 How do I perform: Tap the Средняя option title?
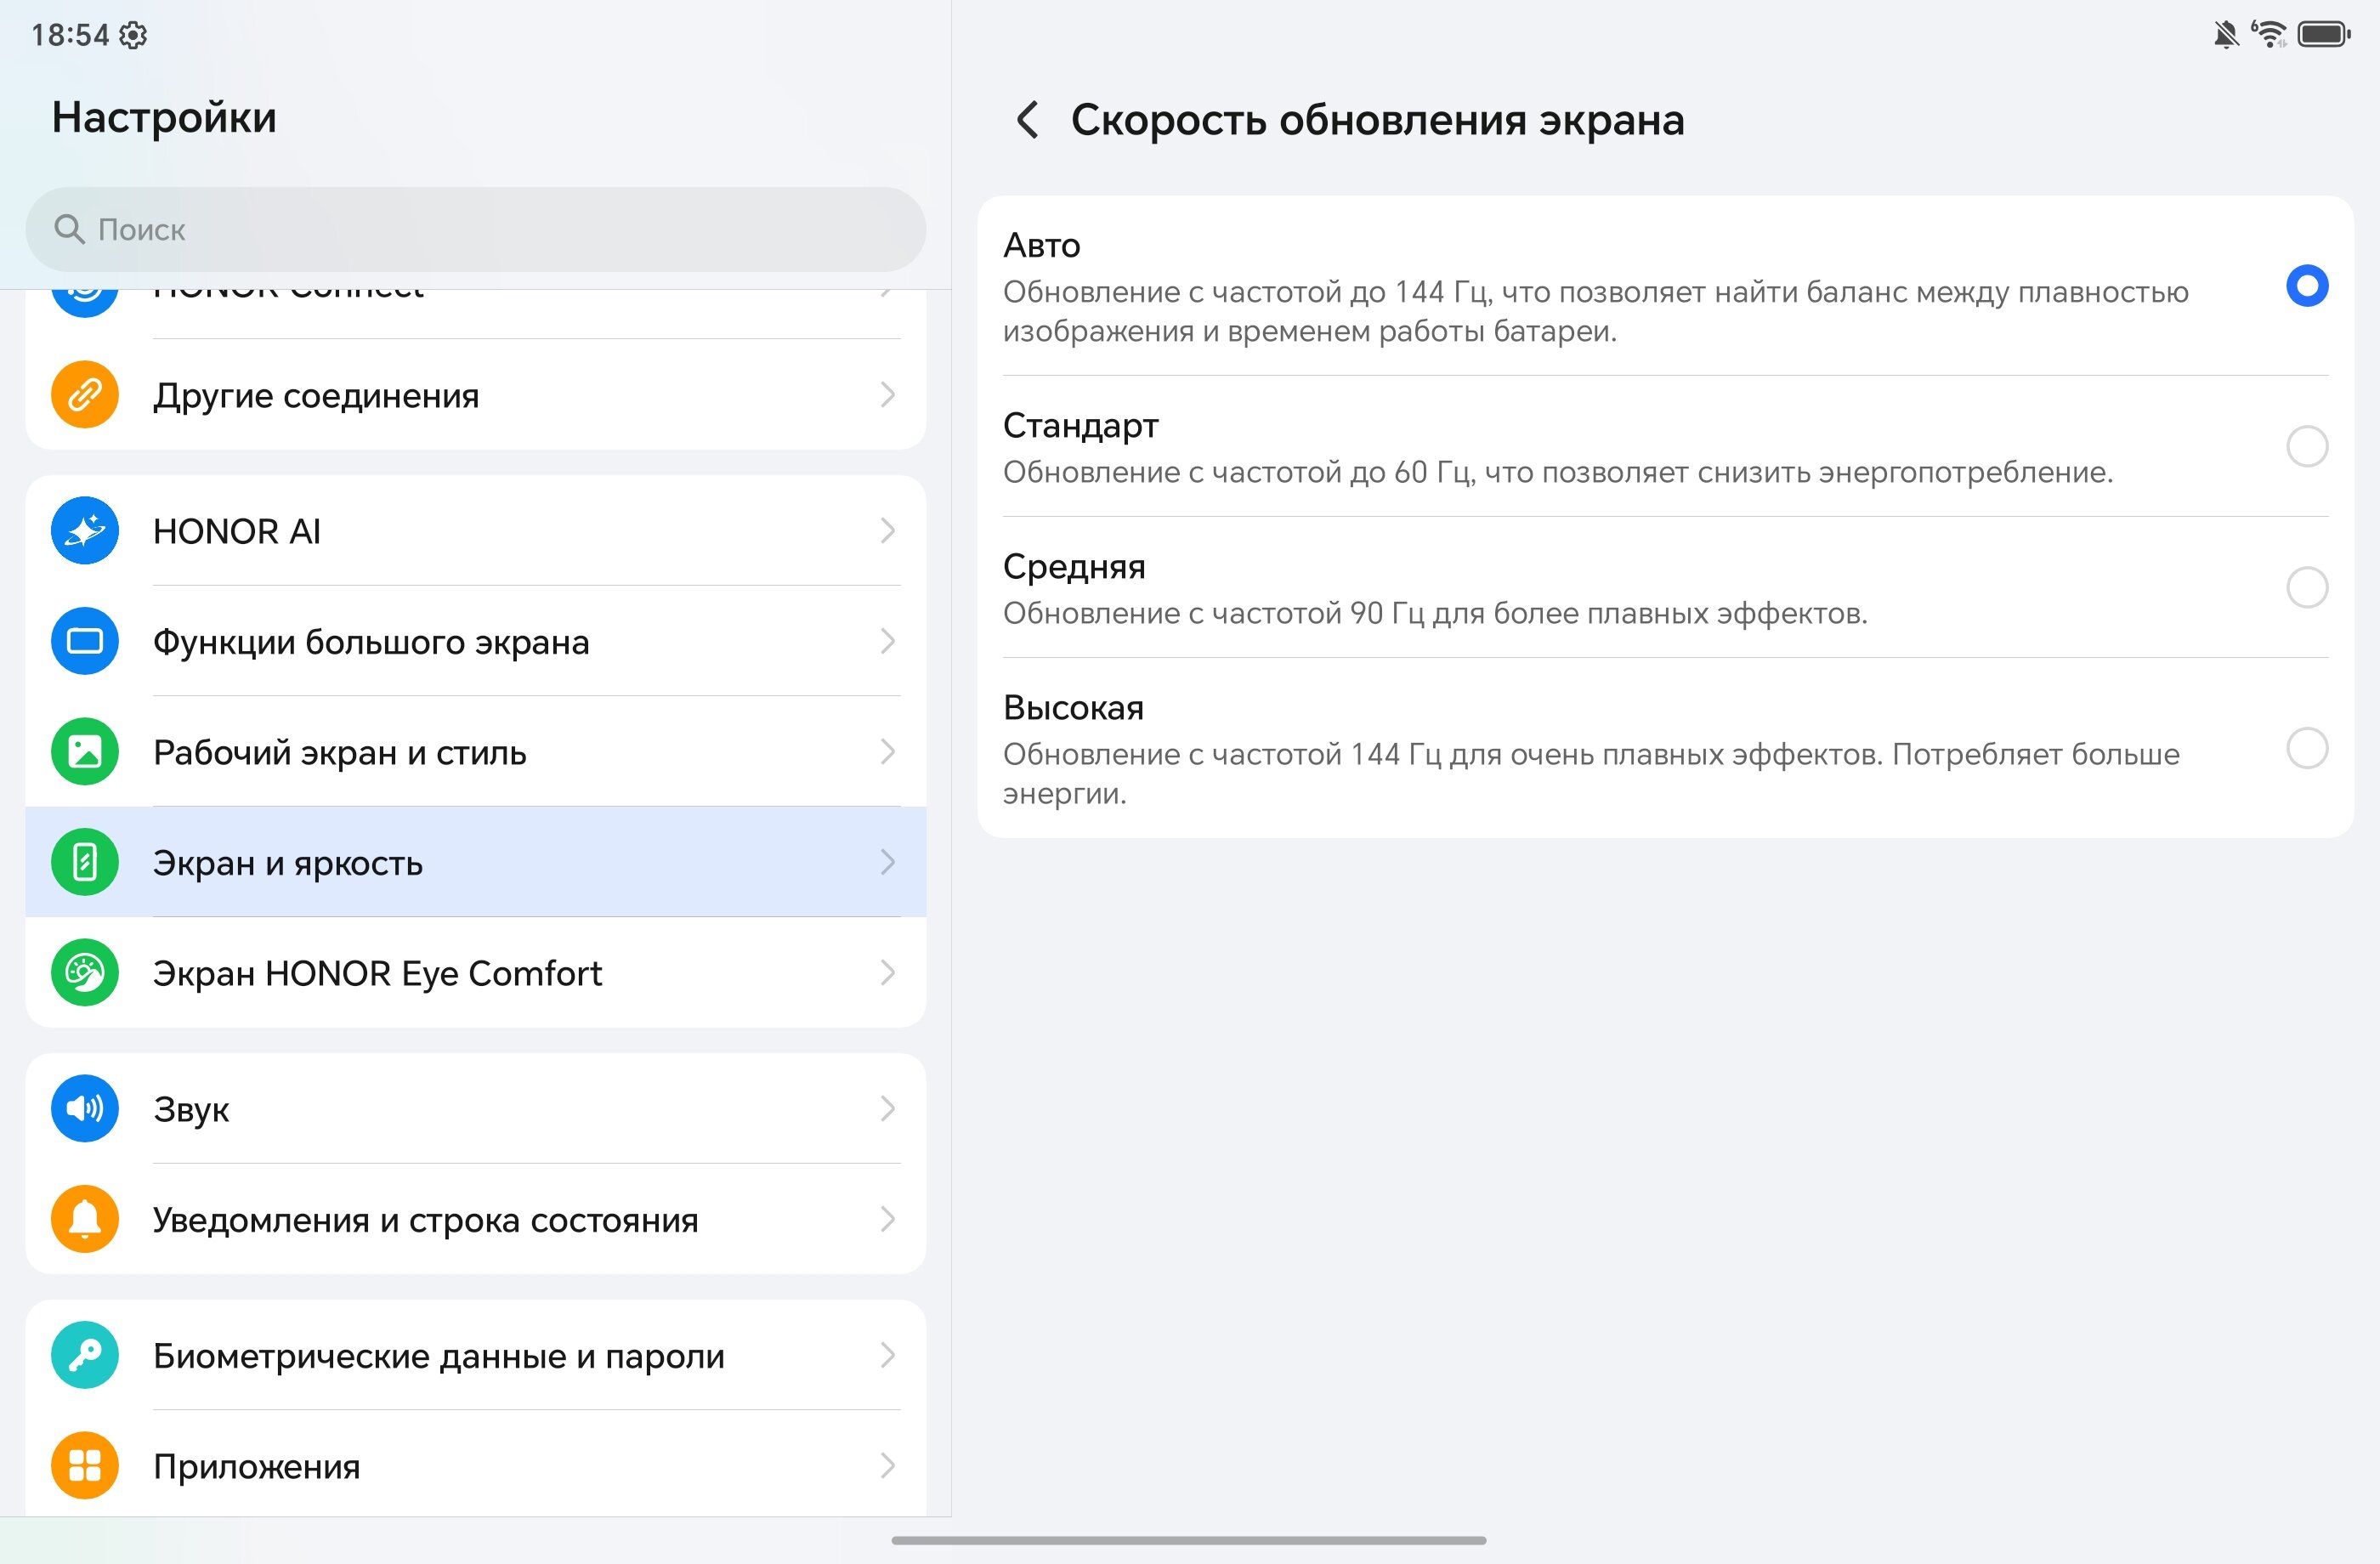[1074, 568]
